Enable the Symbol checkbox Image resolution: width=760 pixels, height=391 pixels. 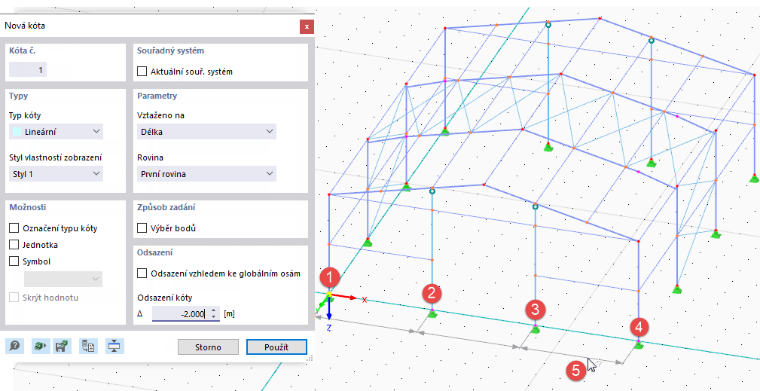coord(14,261)
